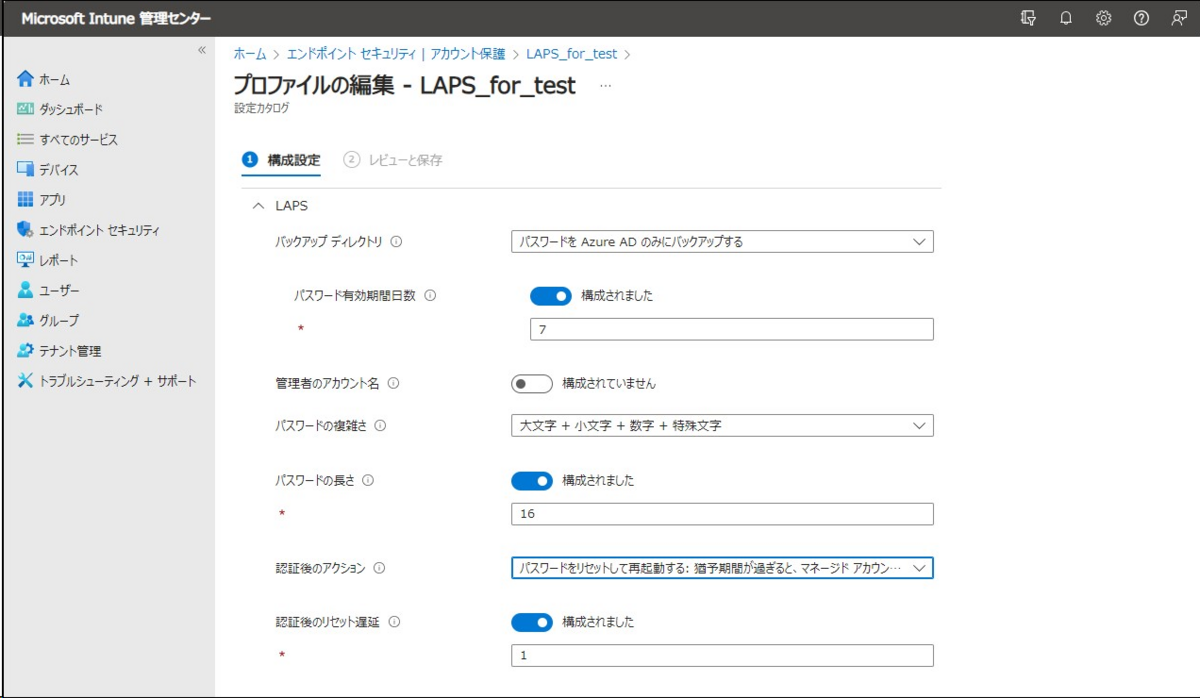
Task: Open the ellipsis menu beside profile title
Action: tap(605, 86)
